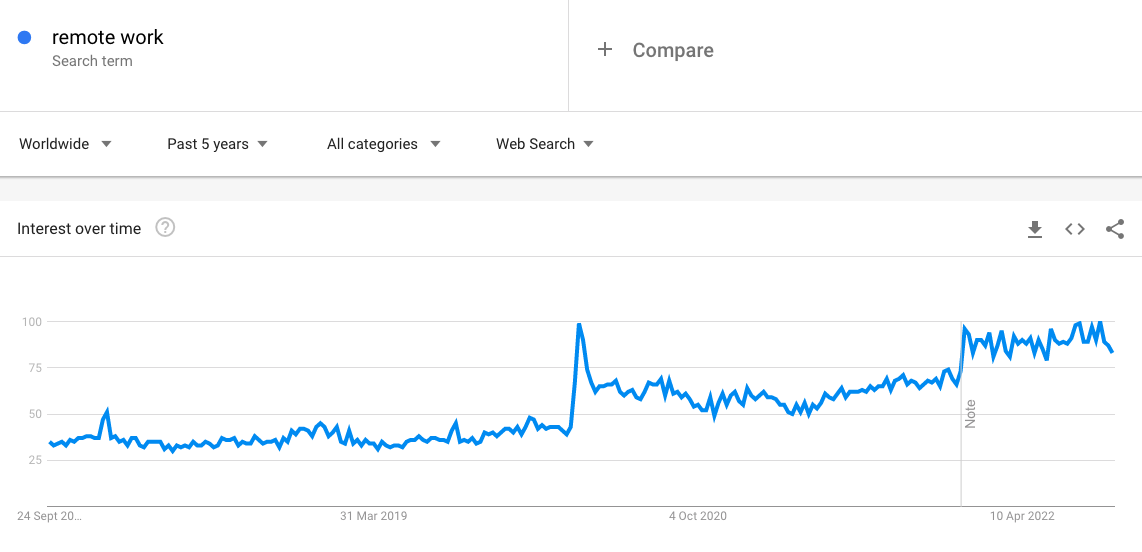Click the Interest over time heading
Image resolution: width=1142 pixels, height=552 pixels.
point(79,229)
